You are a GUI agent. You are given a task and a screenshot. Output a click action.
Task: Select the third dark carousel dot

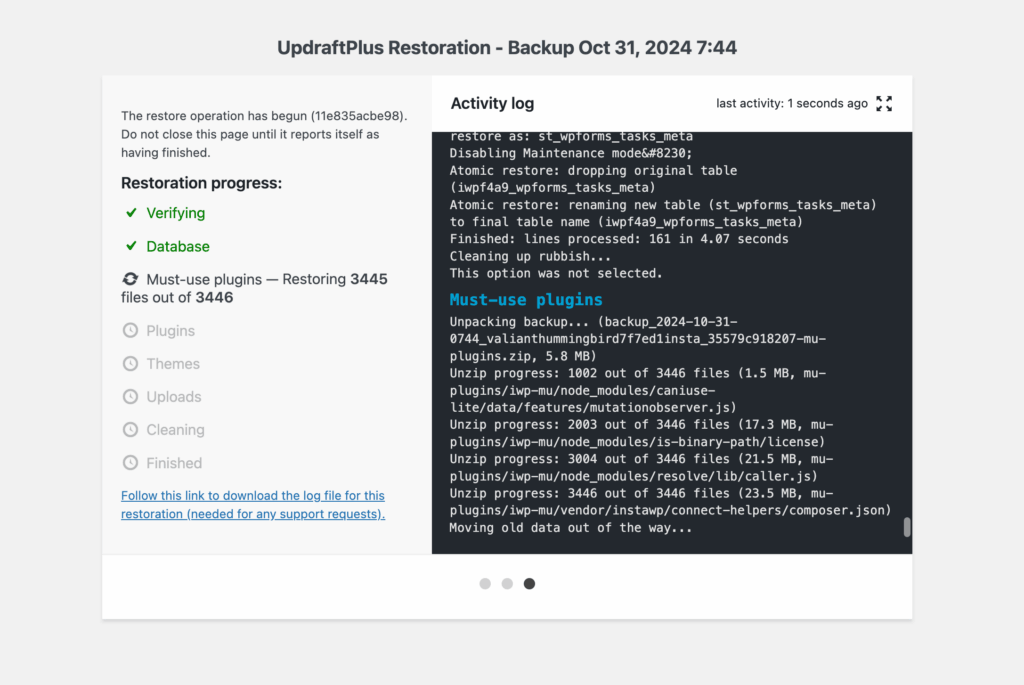pos(530,584)
